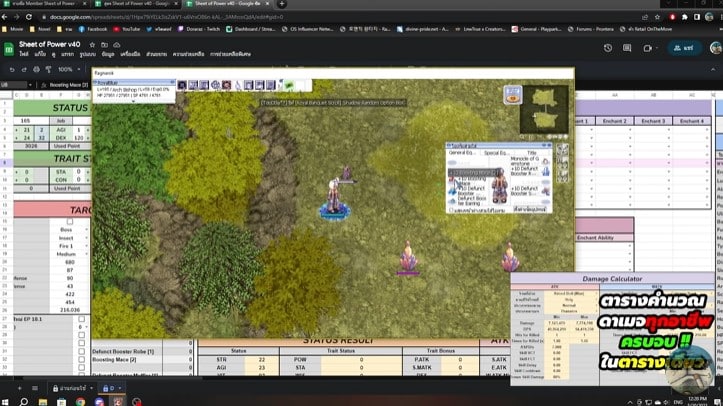The height and width of the screenshot is (406, 723).
Task: Click the flask-shaped icon in the game toolbar
Action: (238, 85)
